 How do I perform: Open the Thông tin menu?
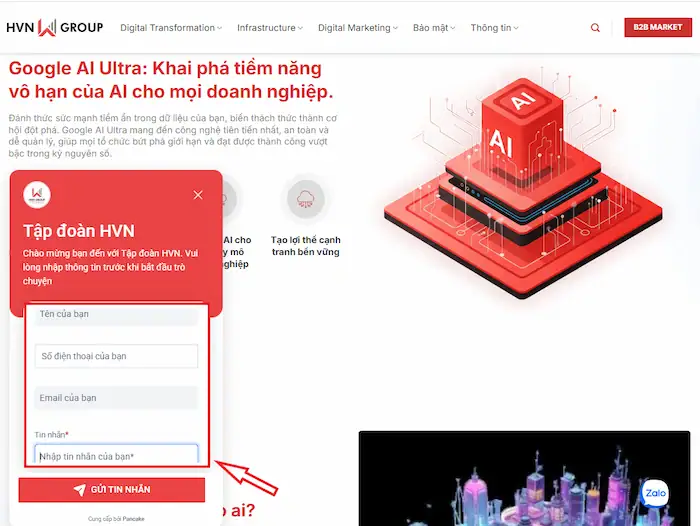[494, 28]
